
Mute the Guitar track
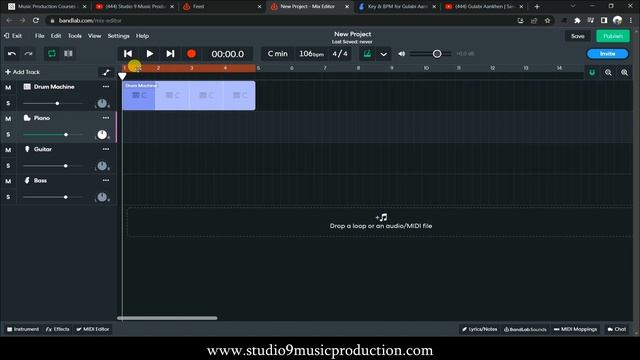pyautogui.click(x=8, y=150)
